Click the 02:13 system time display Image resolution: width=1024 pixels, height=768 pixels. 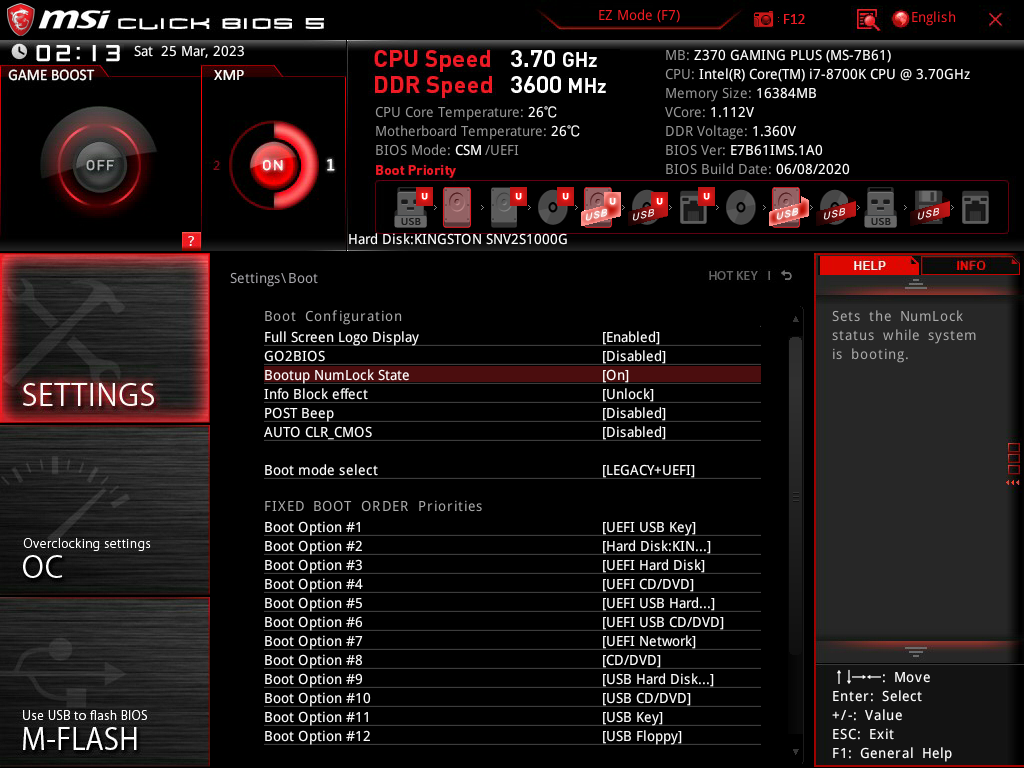pyautogui.click(x=78, y=52)
